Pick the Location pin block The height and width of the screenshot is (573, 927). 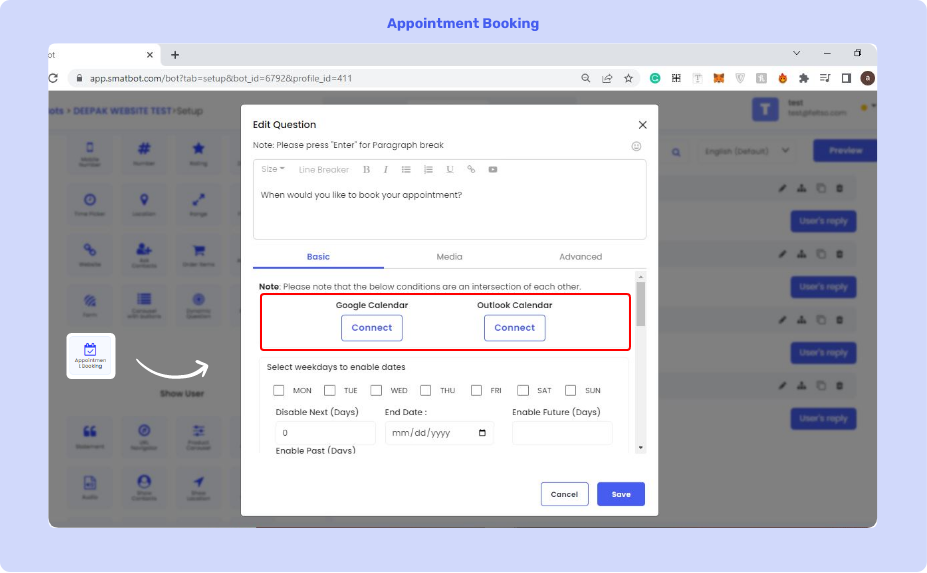coord(144,205)
